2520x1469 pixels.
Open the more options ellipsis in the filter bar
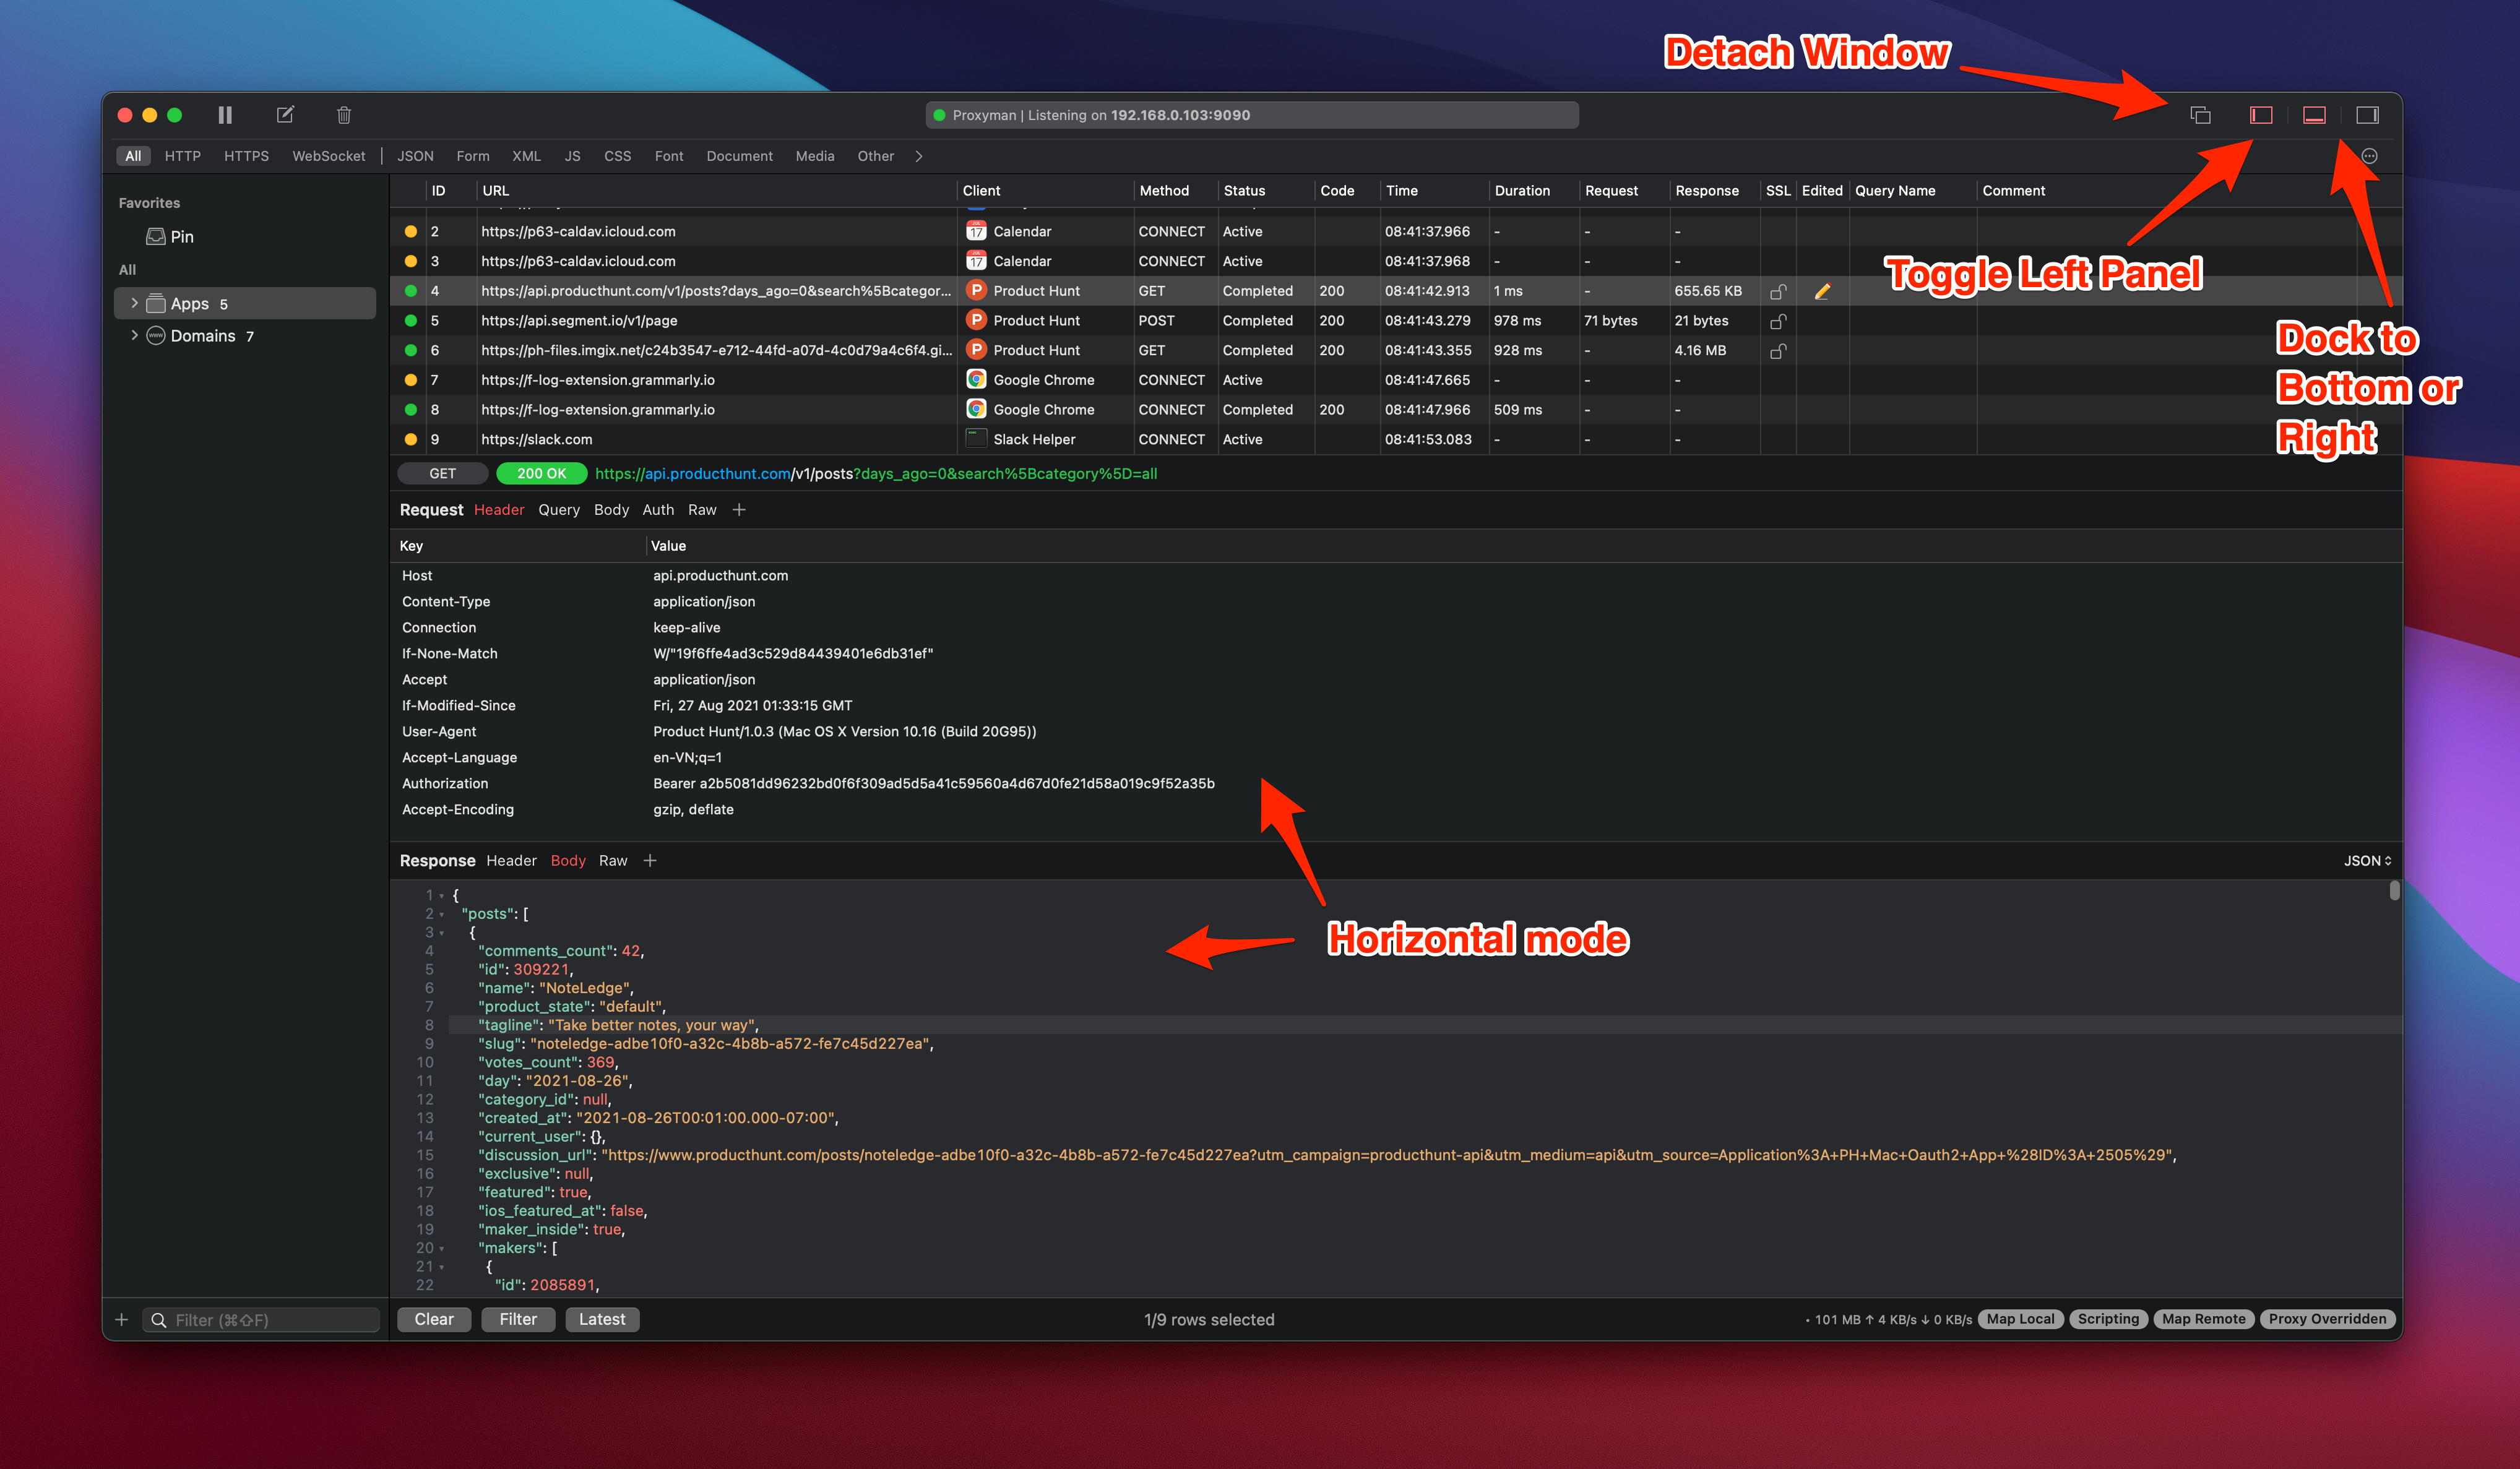pyautogui.click(x=2369, y=156)
